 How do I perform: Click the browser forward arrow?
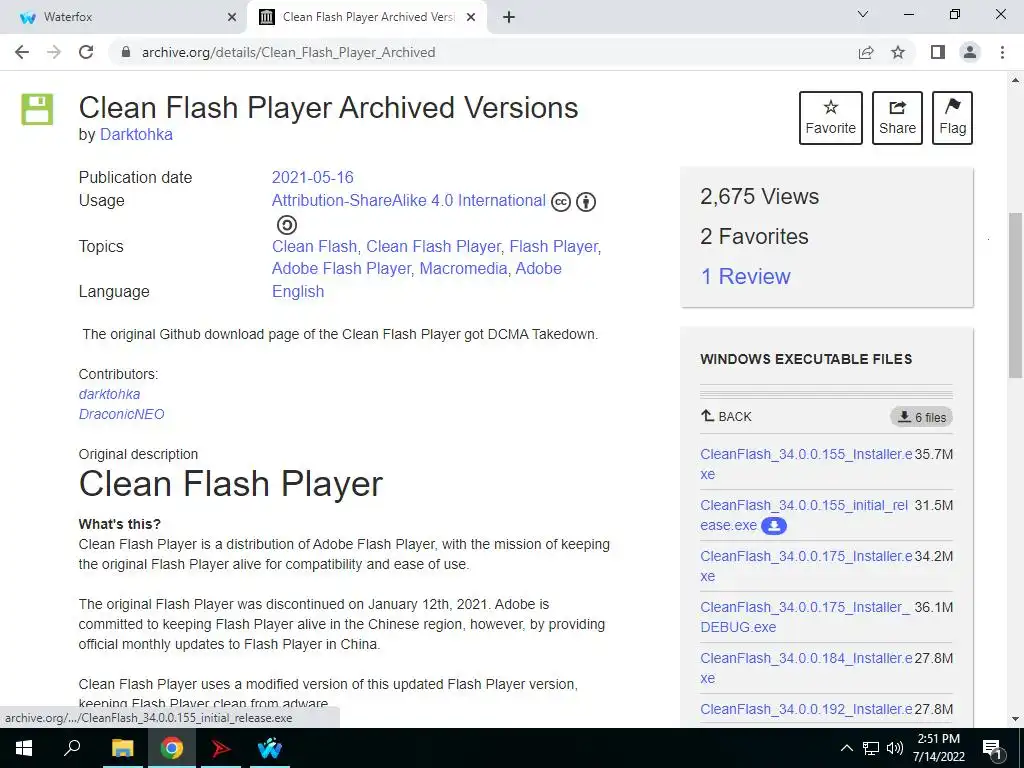(x=54, y=52)
